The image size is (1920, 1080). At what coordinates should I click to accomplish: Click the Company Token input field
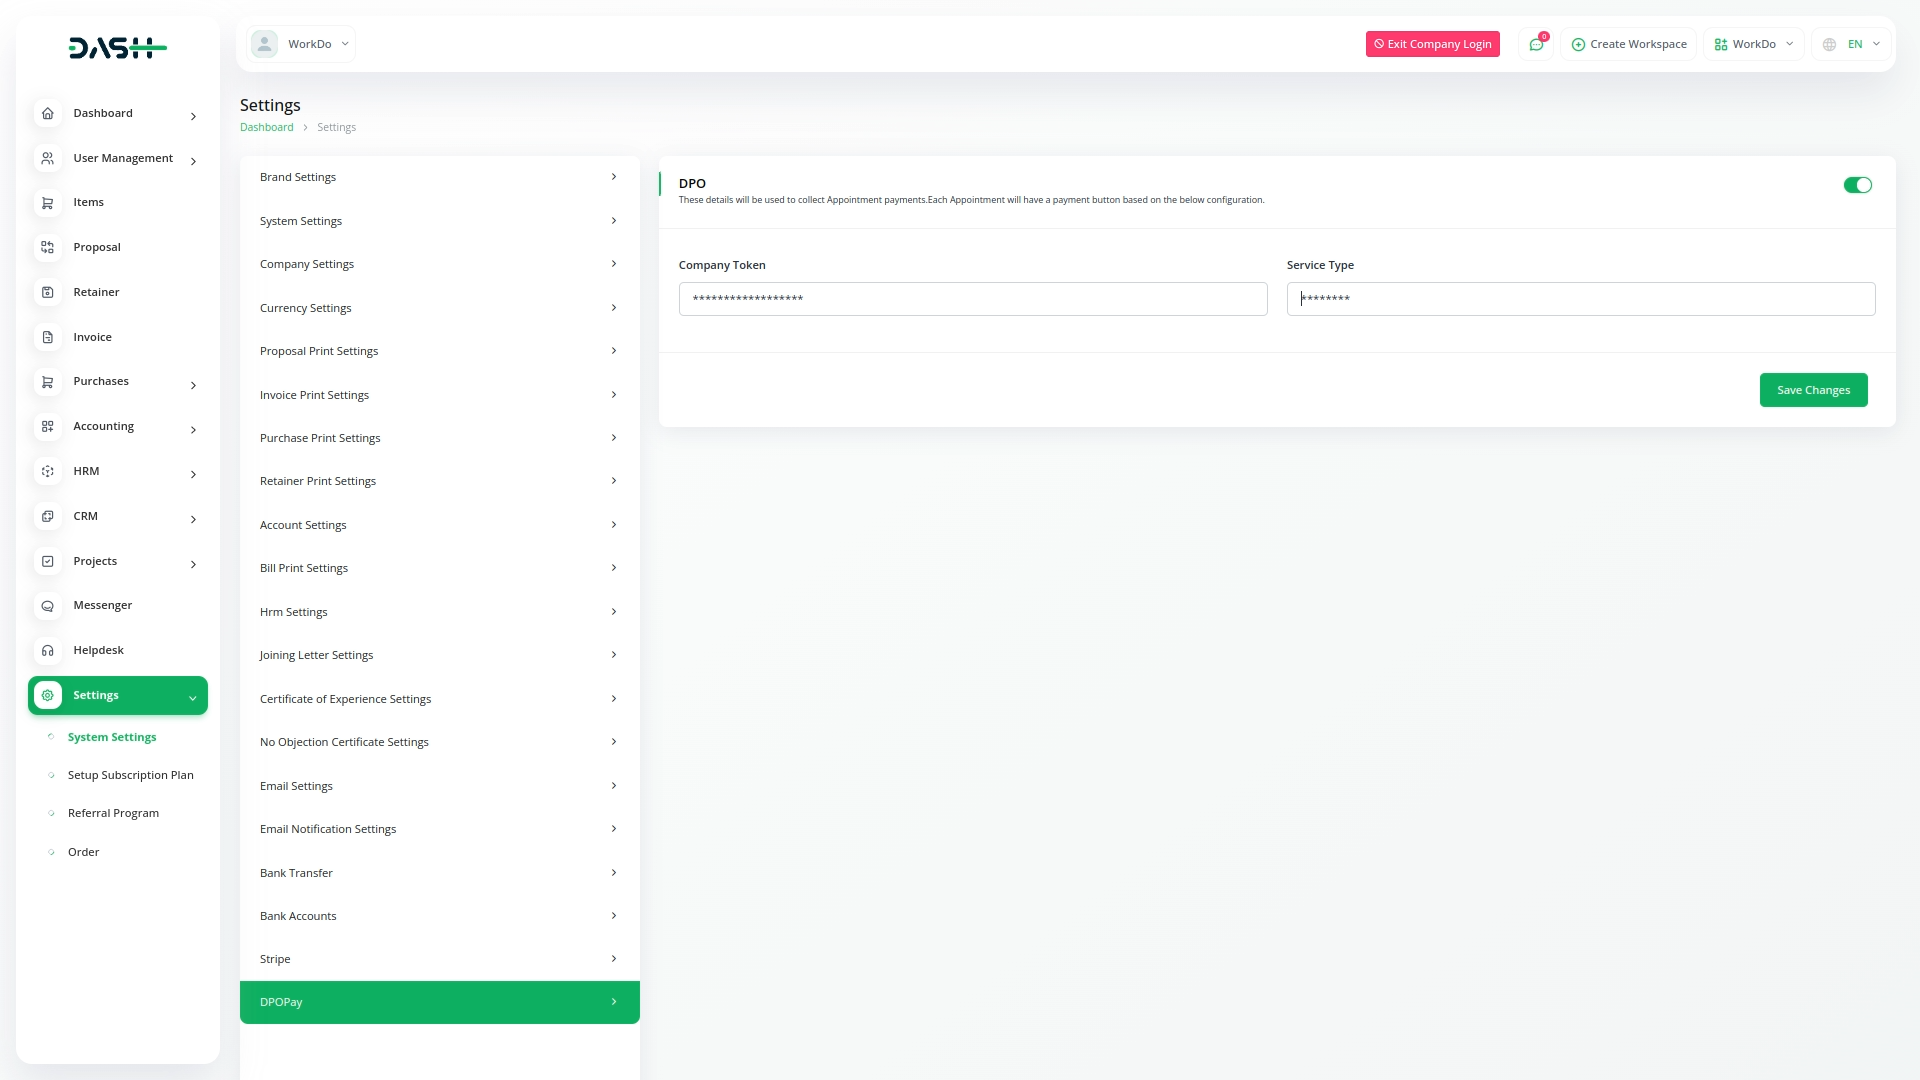972,299
